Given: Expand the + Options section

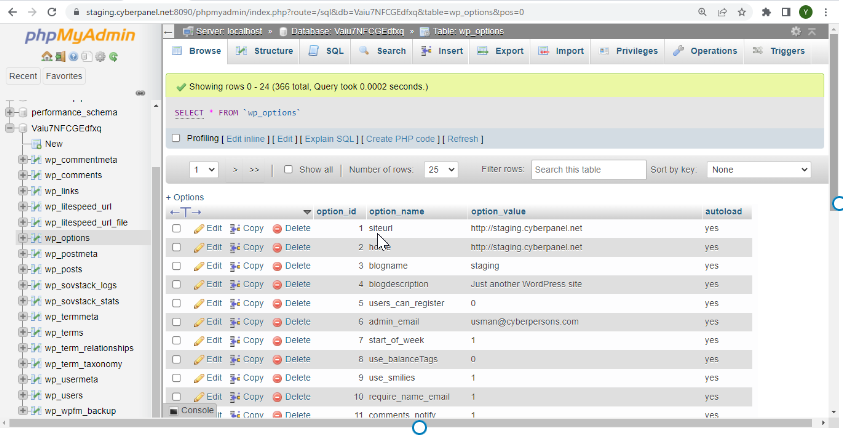Looking at the screenshot, I should pos(185,197).
